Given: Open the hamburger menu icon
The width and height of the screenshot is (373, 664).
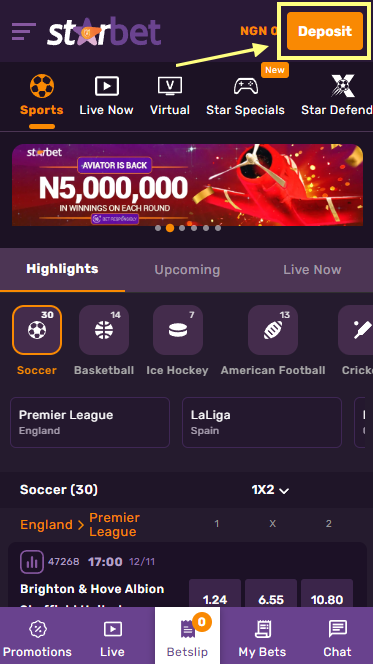Looking at the screenshot, I should 24,31.
